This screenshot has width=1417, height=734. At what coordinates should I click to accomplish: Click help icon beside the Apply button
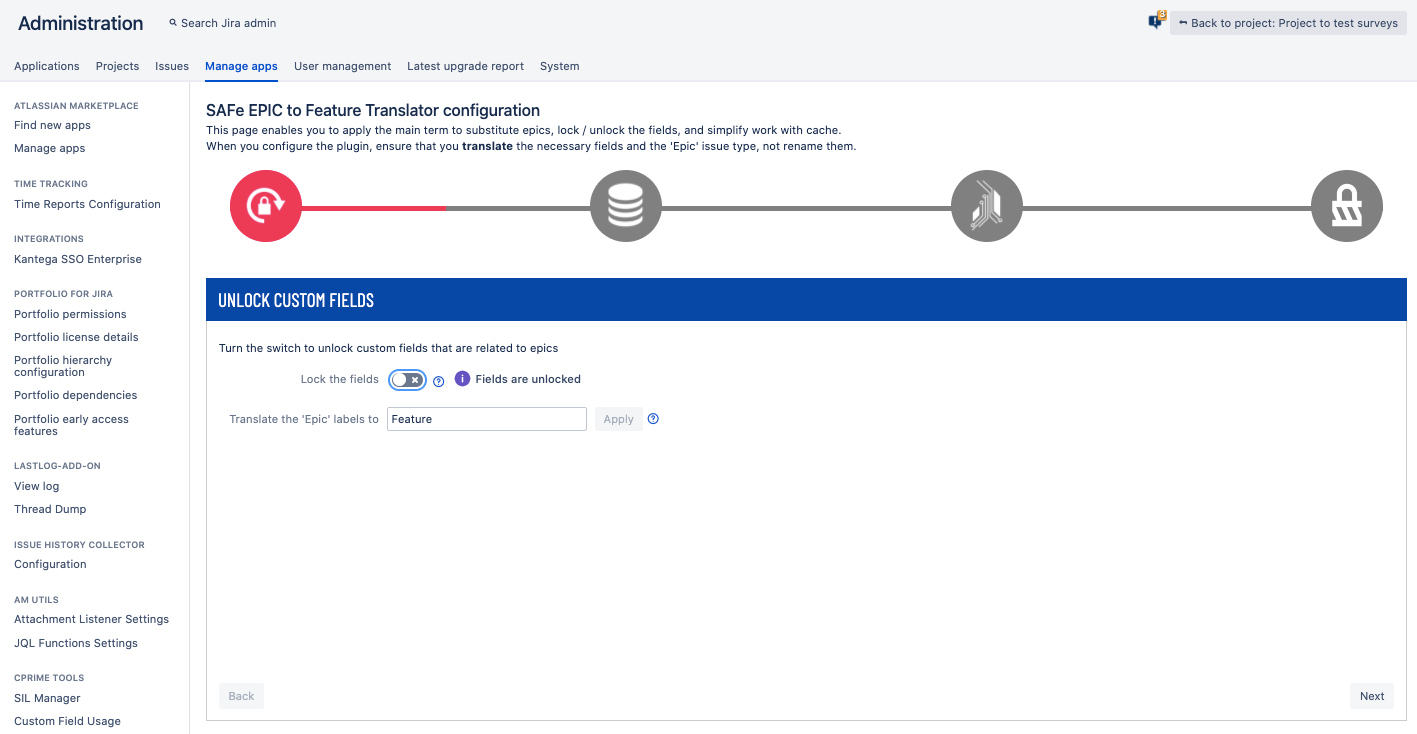pos(653,419)
